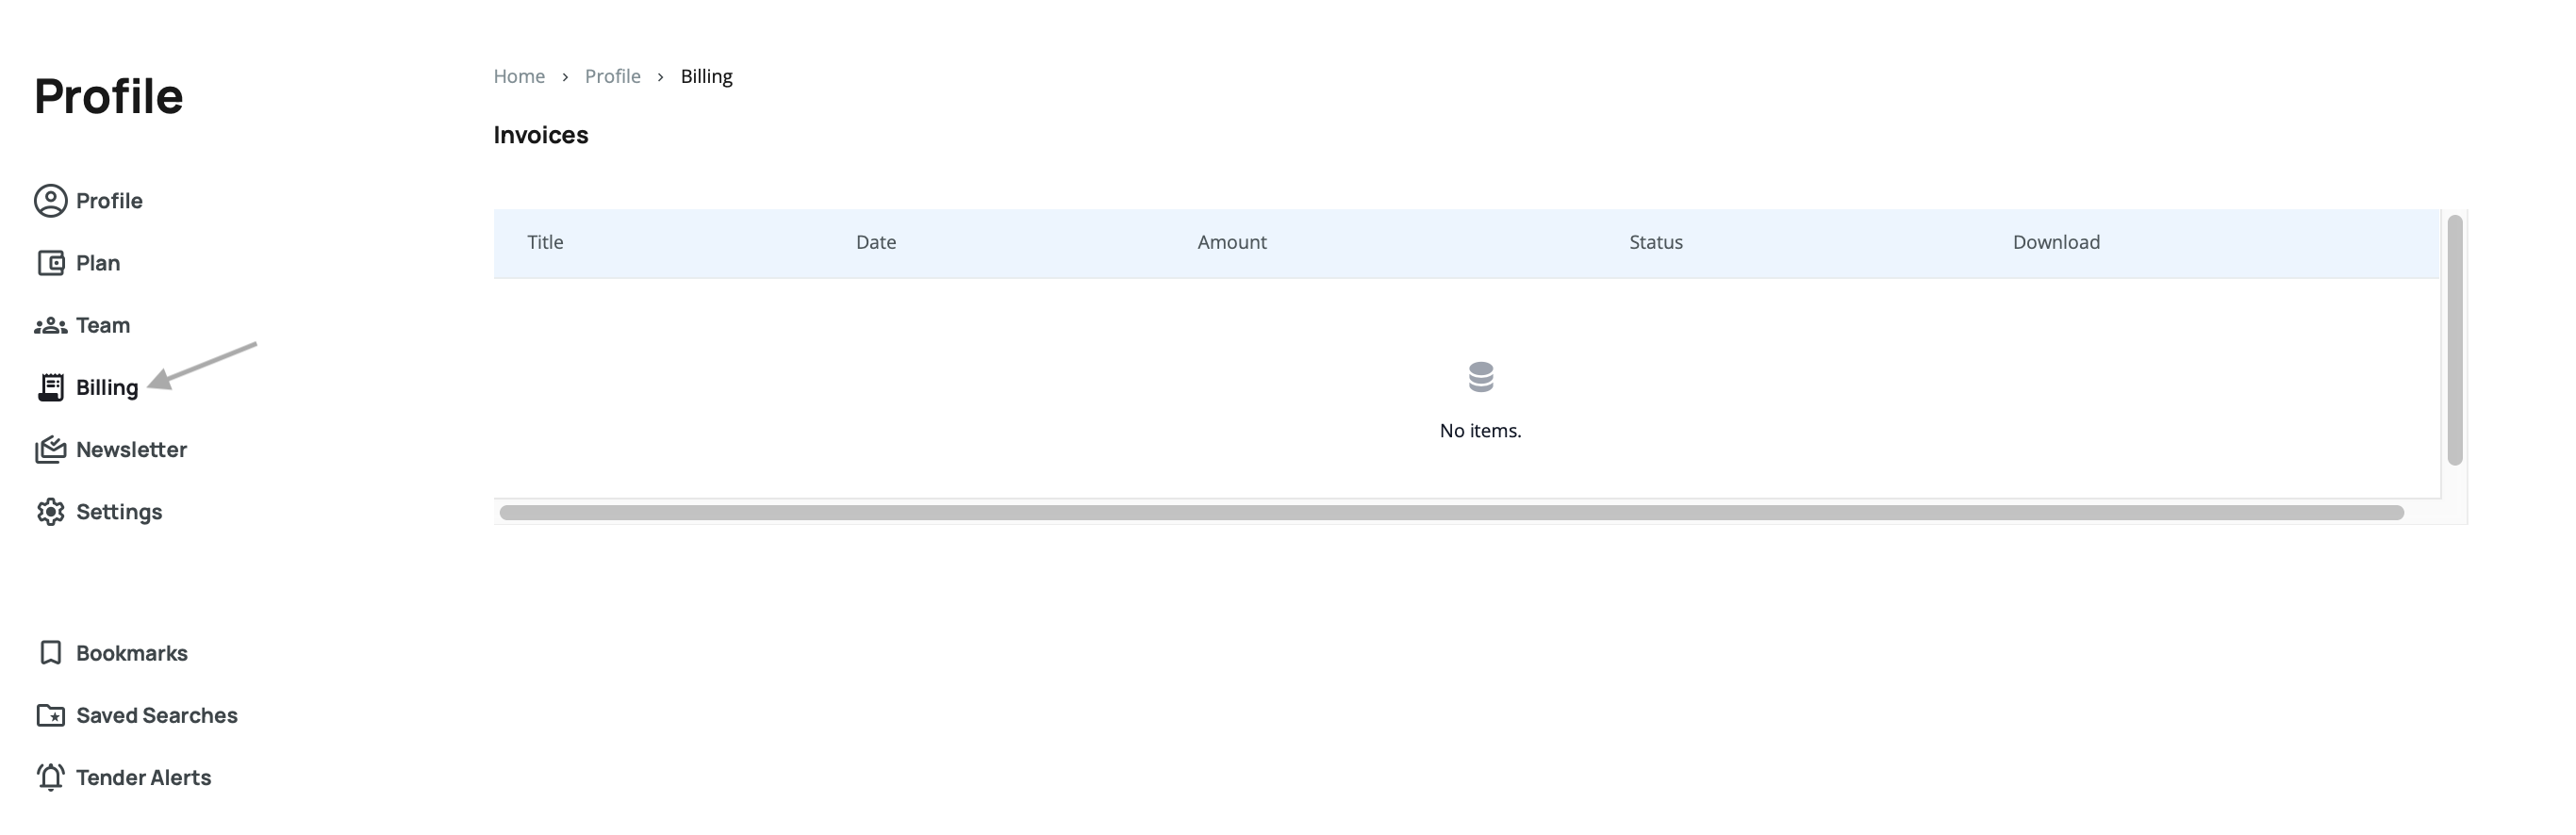Click the Settings gear icon
Screen dimensions: 2576x835
tap(50, 512)
